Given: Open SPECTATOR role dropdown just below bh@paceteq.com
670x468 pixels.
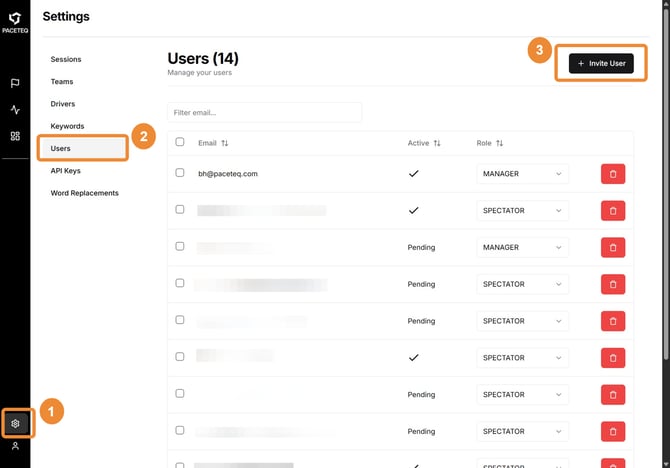Looking at the screenshot, I should pos(522,211).
